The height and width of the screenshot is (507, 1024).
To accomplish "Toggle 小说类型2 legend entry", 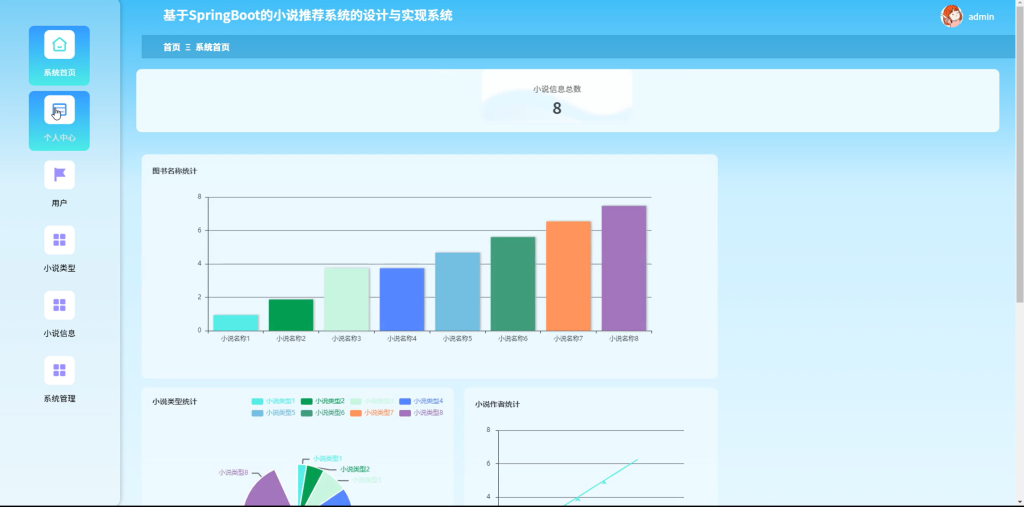I will pos(323,401).
